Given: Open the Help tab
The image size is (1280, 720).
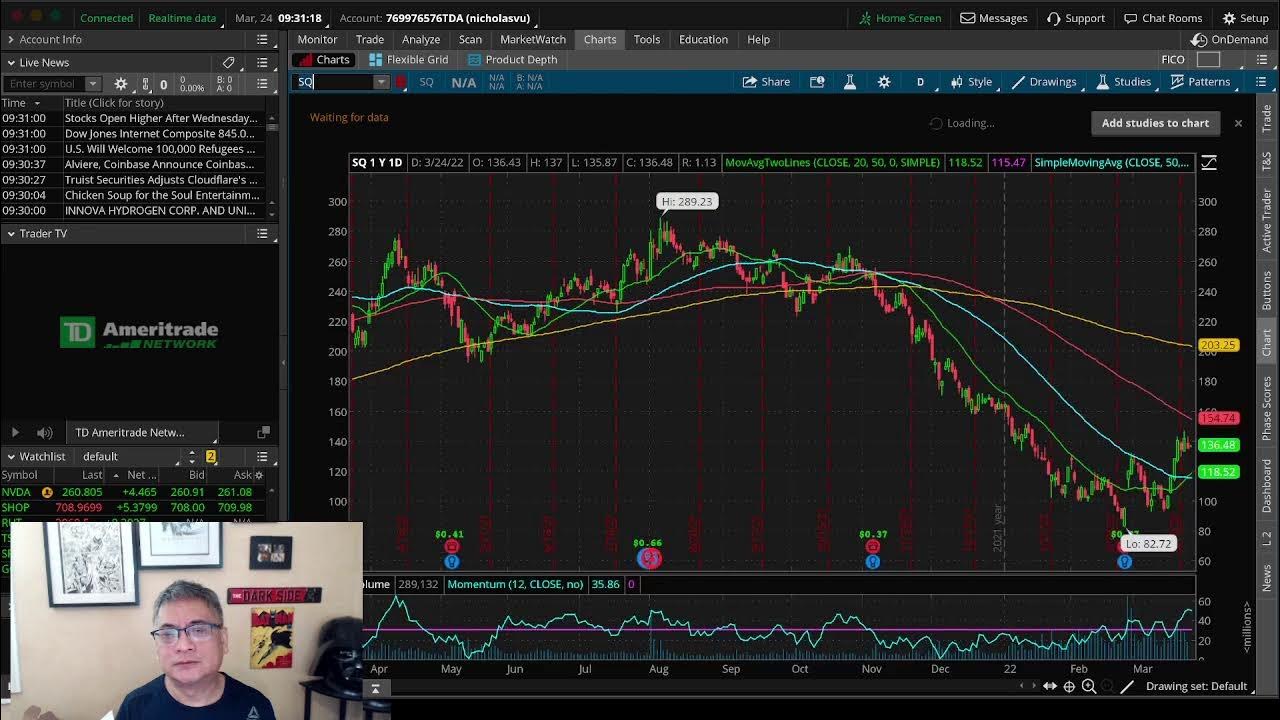Looking at the screenshot, I should [x=758, y=39].
